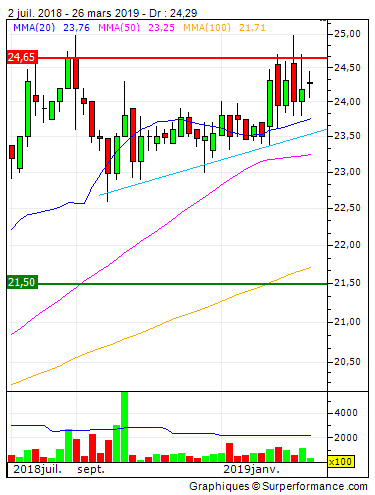Click the 2018juil. date axis label
The width and height of the screenshot is (375, 495).
tap(37, 469)
